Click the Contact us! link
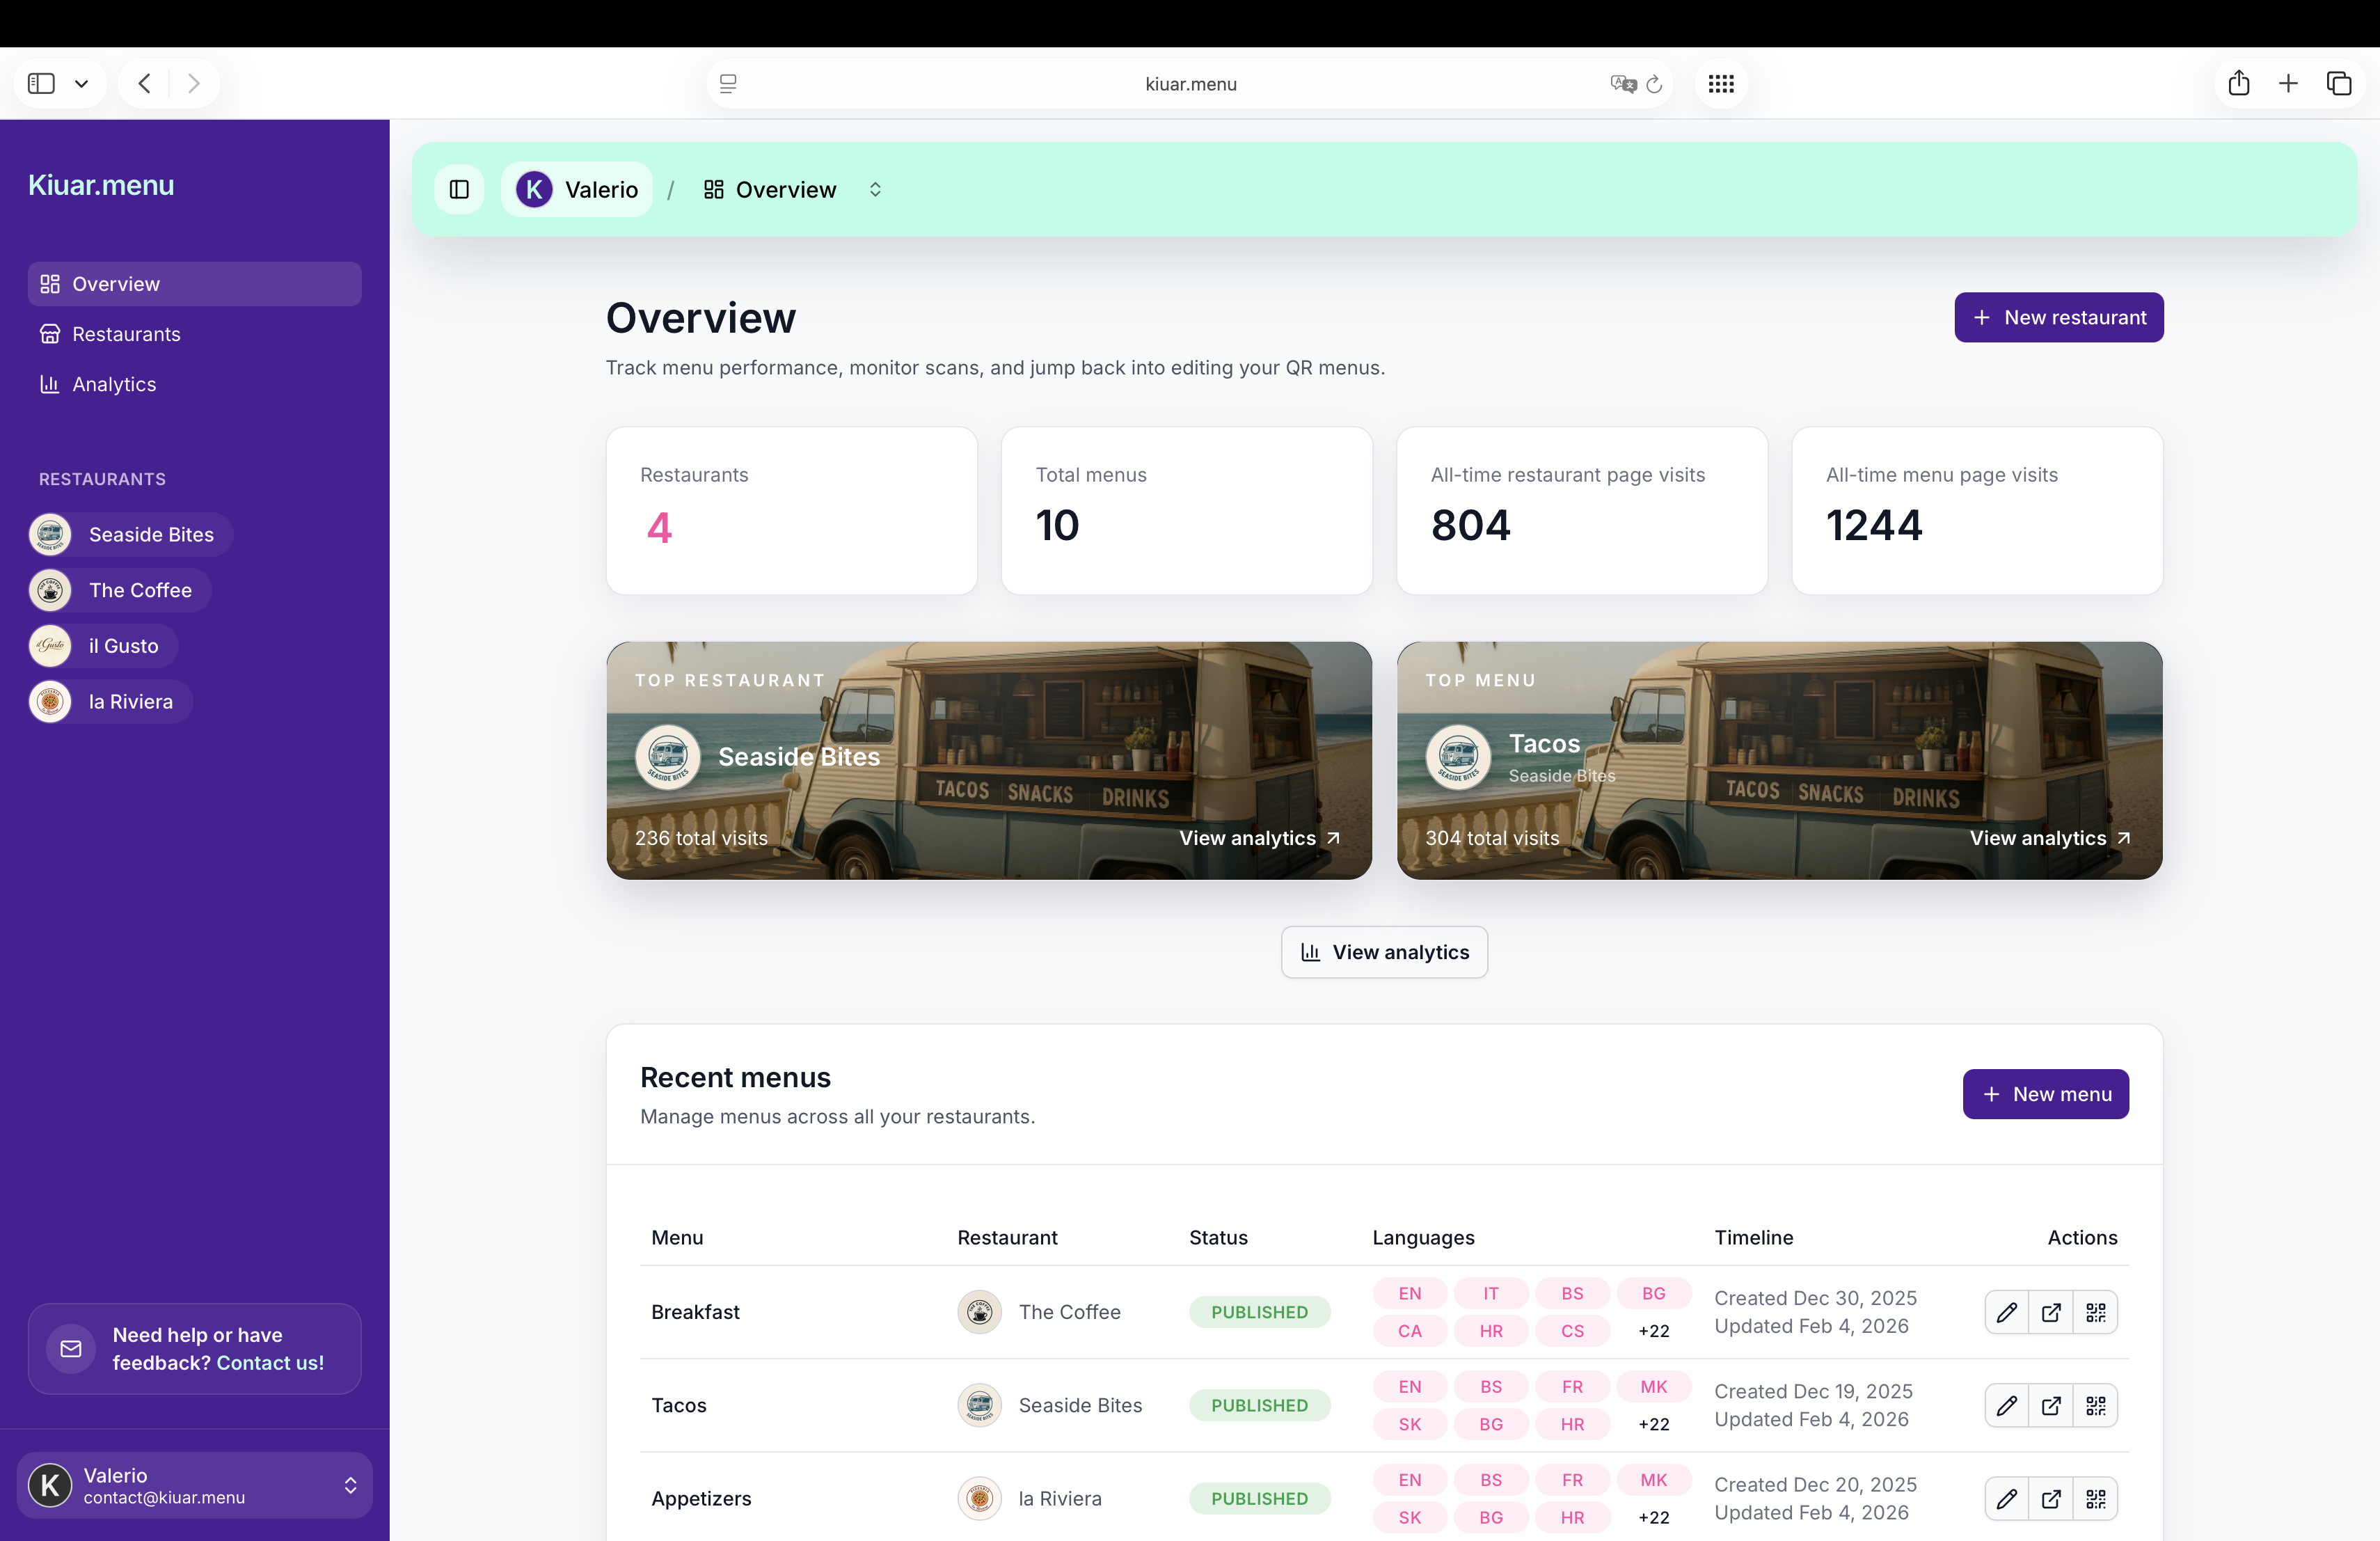The width and height of the screenshot is (2380, 1541). pos(270,1362)
